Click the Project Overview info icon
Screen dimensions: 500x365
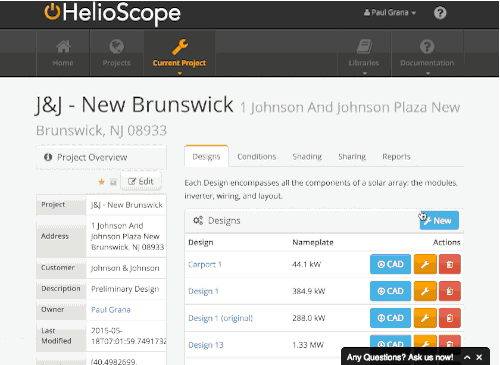[x=48, y=157]
